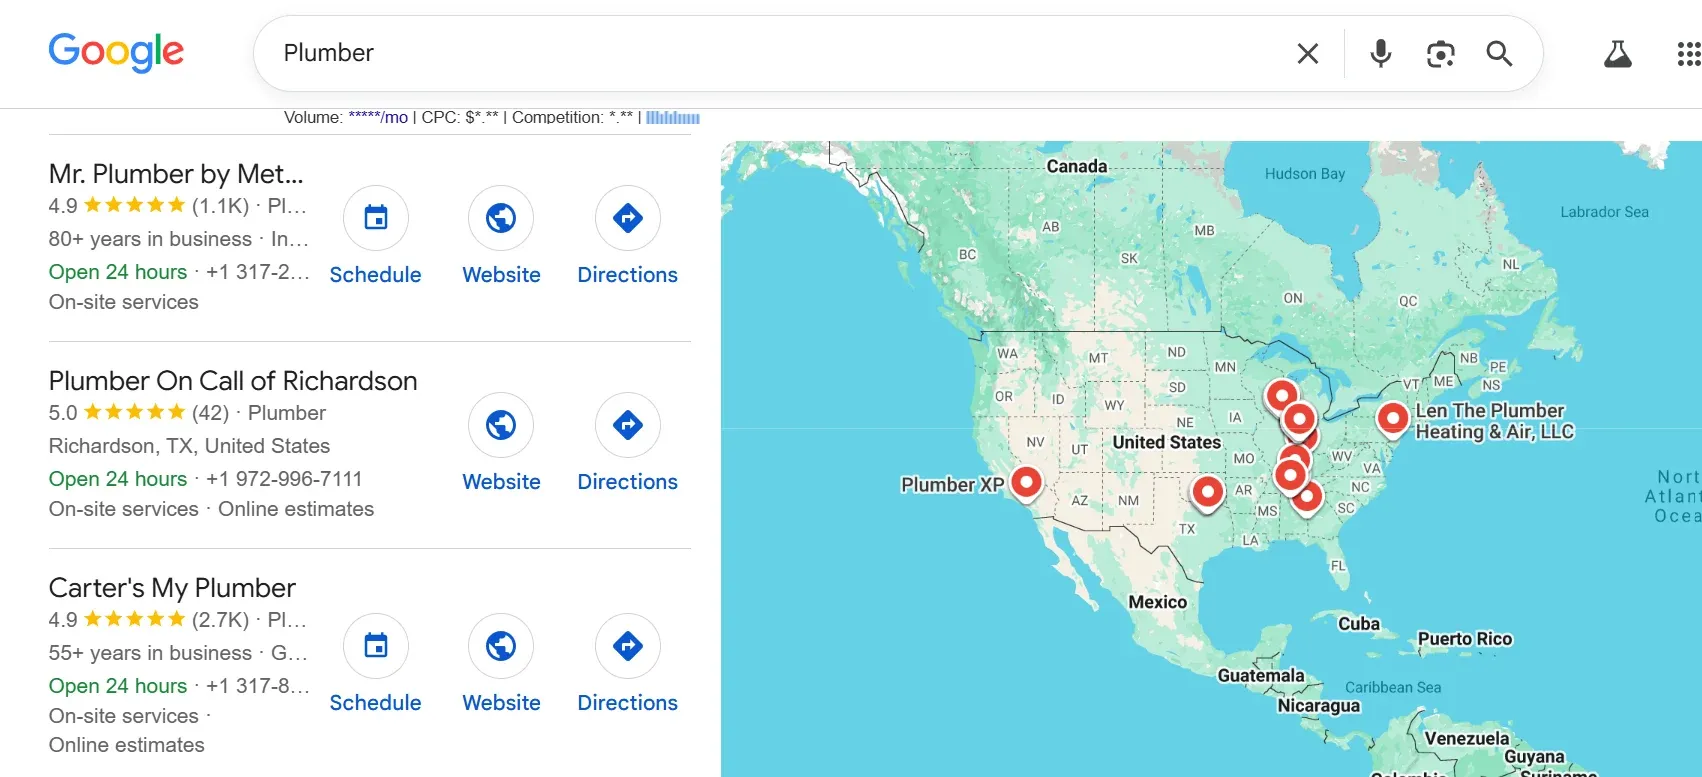Click 'Labrador Sea' label on map
This screenshot has width=1702, height=777.
coord(1604,212)
